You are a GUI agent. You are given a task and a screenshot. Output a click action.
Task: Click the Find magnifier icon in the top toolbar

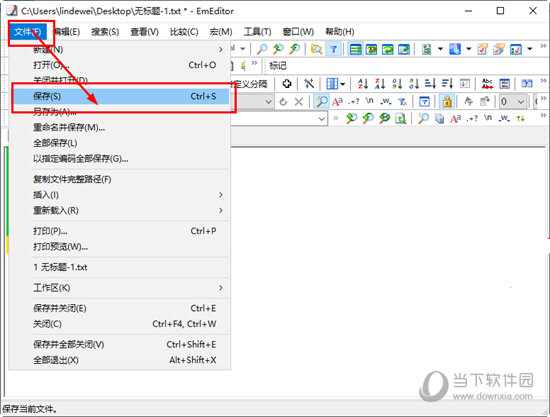point(262,49)
